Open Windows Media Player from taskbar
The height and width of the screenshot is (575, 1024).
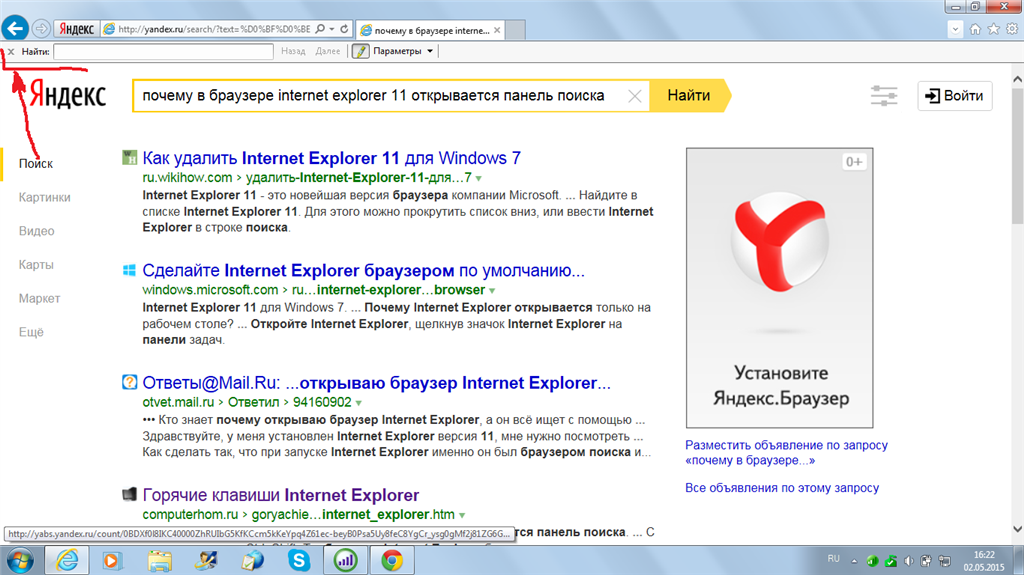pos(112,561)
